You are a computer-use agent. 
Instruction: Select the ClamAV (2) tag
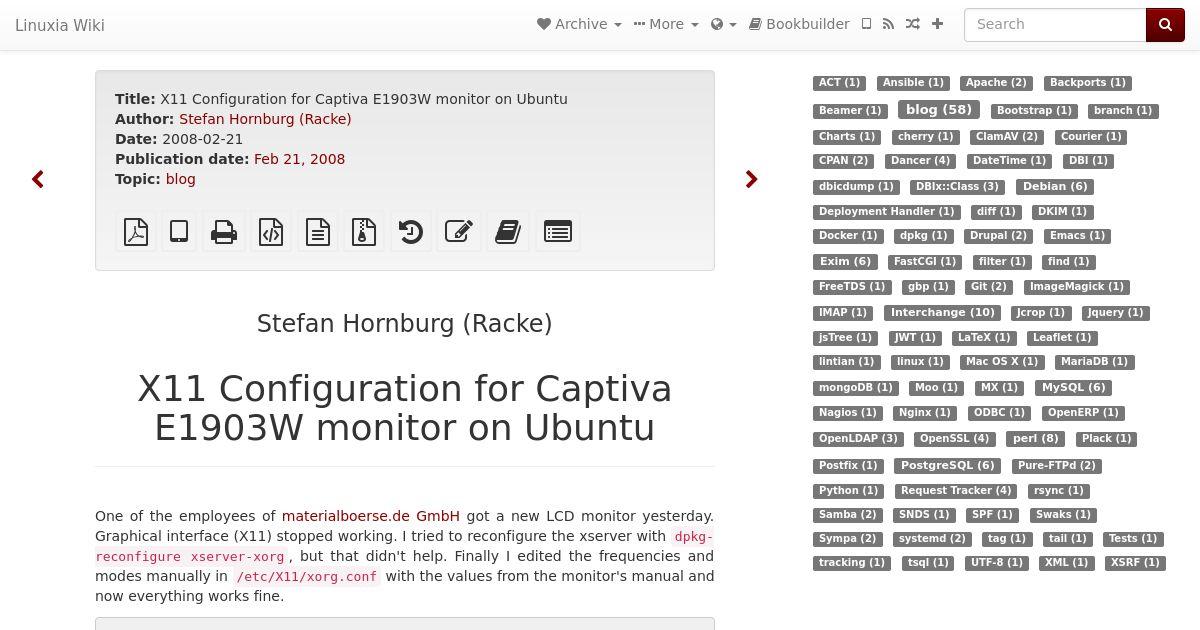1007,137
